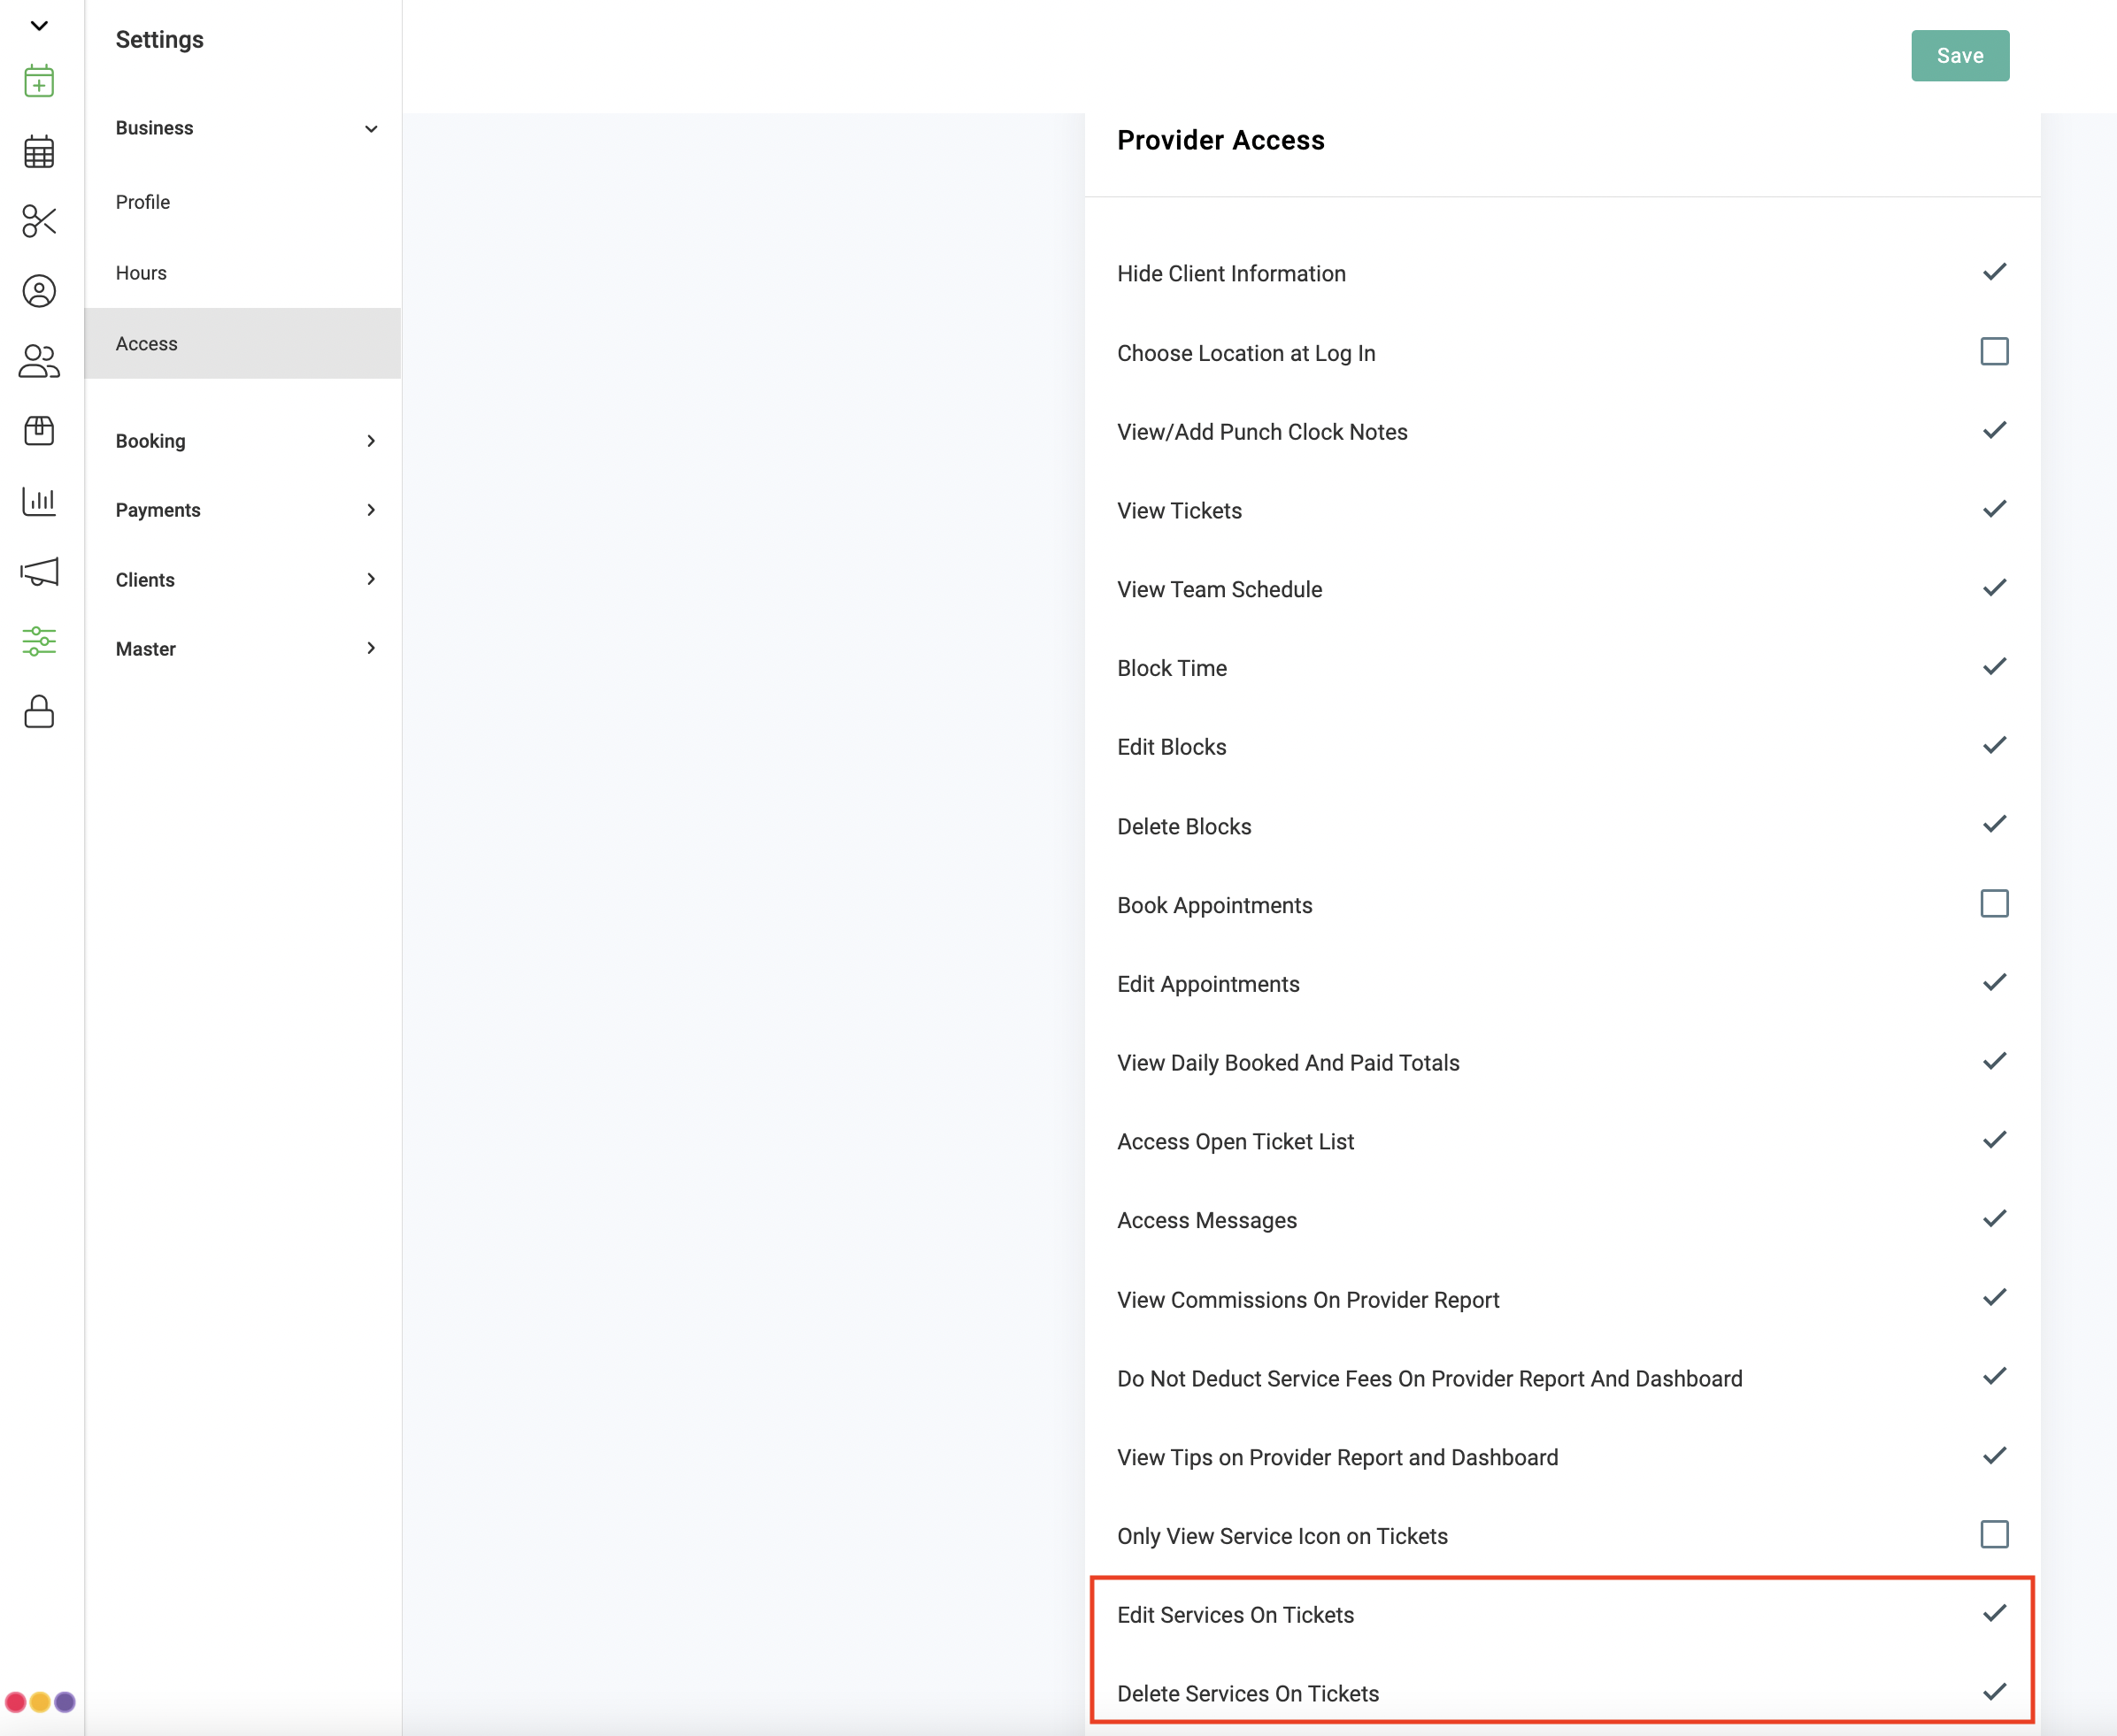Open the scissors services icon

(39, 221)
